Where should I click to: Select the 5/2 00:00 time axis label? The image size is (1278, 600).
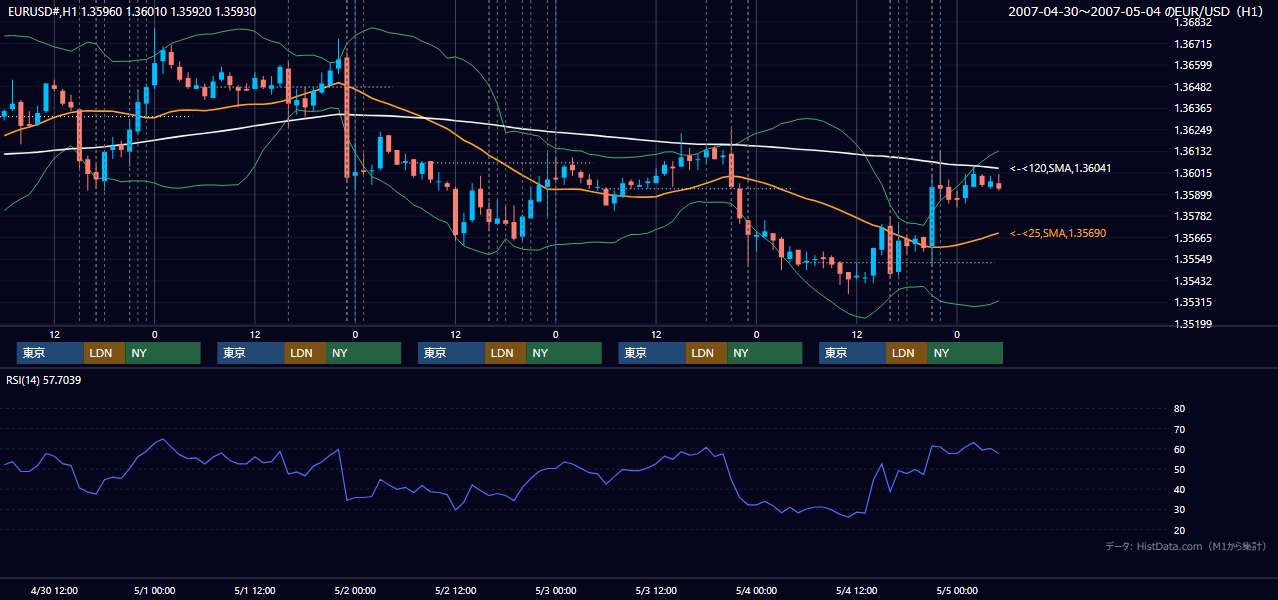point(355,591)
